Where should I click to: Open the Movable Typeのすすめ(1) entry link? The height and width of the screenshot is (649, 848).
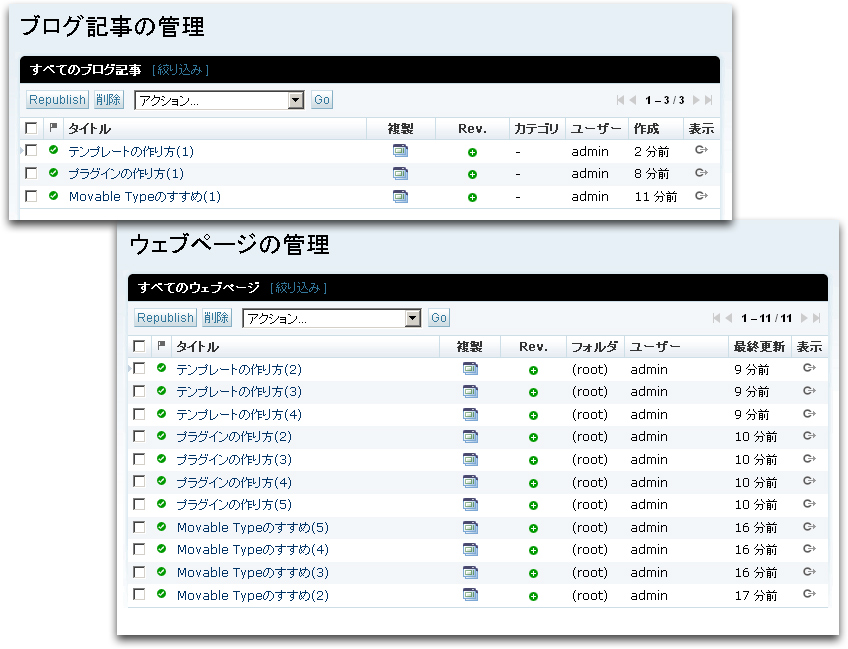tap(145, 196)
